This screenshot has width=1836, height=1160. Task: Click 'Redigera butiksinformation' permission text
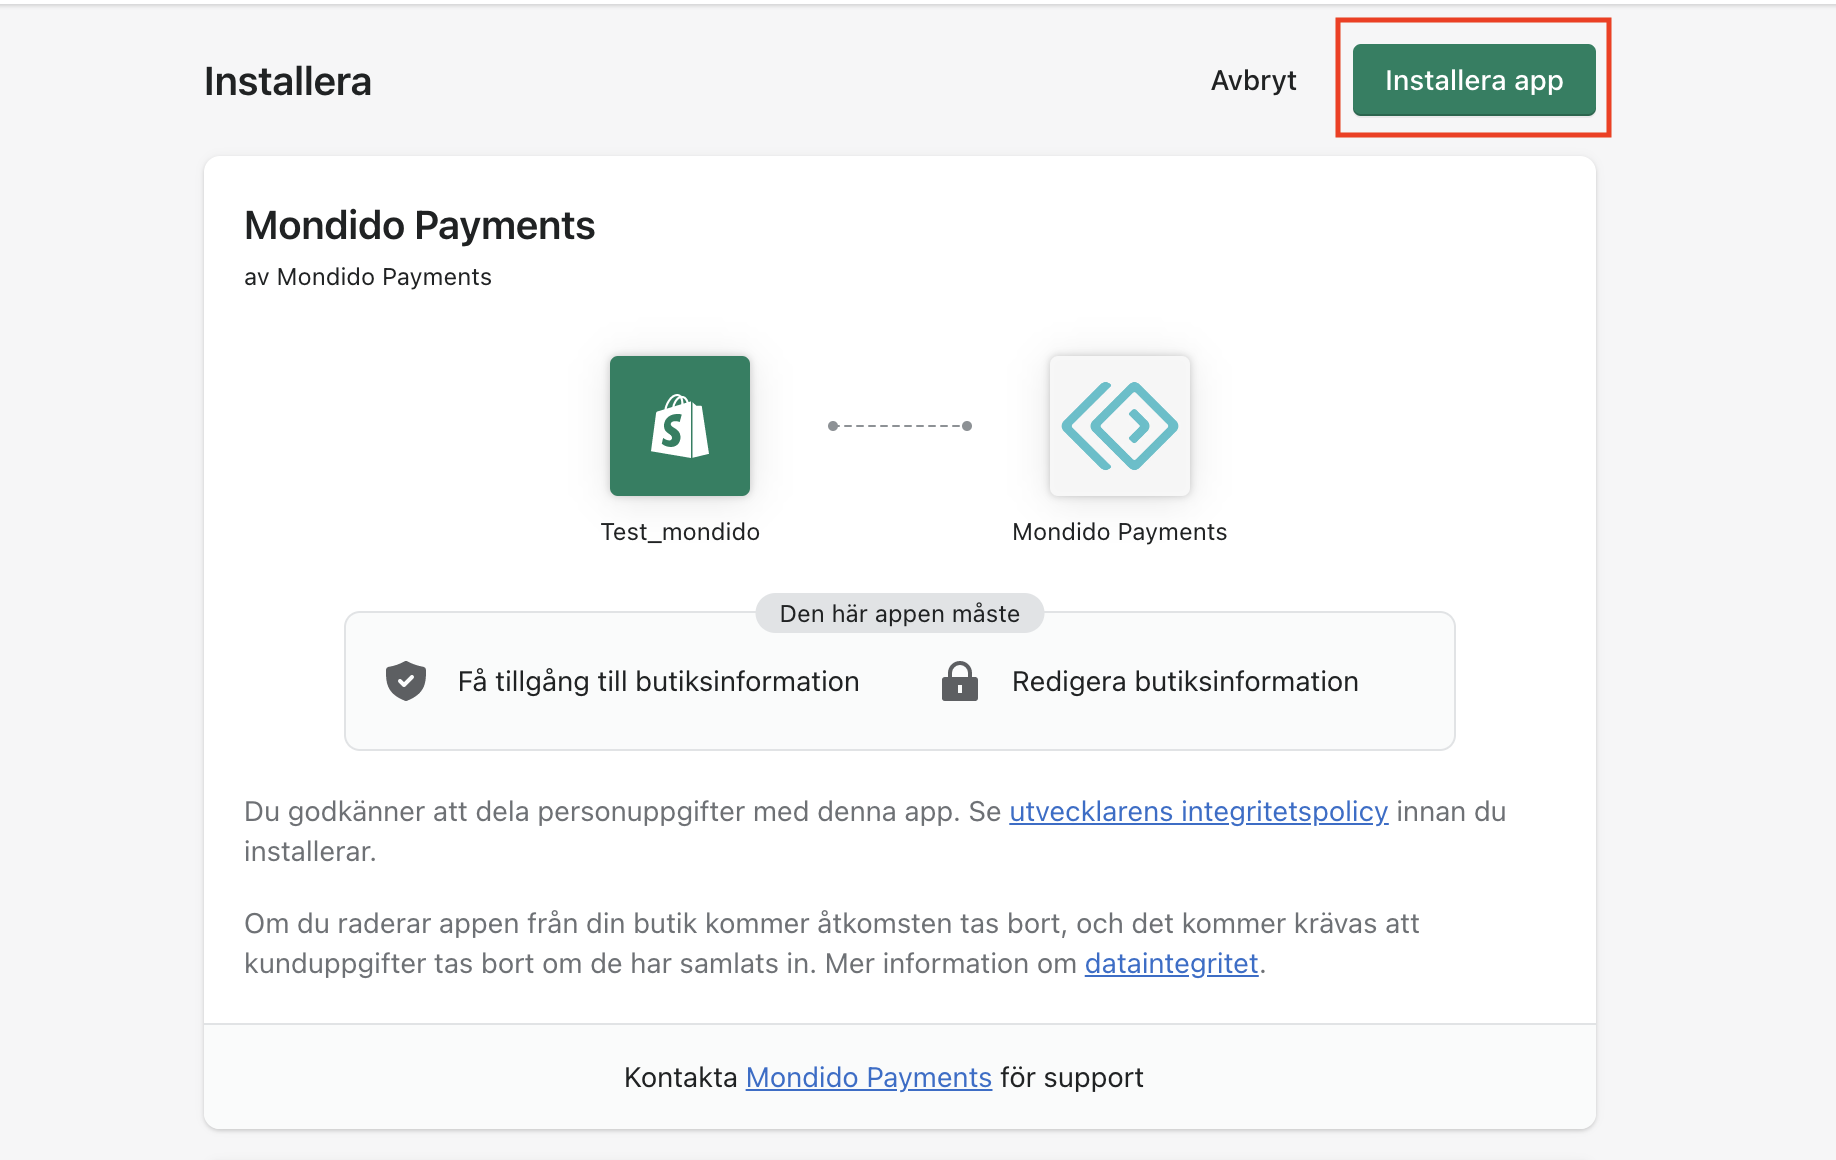[1185, 681]
